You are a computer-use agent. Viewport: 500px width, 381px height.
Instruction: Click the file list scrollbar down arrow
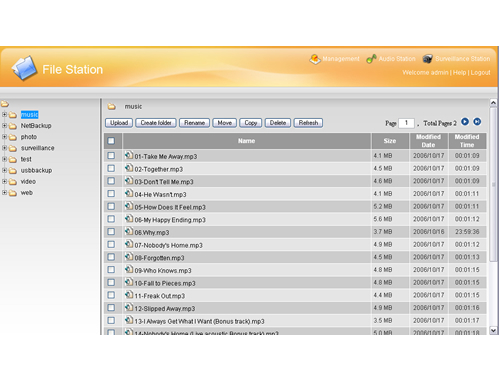point(493,330)
